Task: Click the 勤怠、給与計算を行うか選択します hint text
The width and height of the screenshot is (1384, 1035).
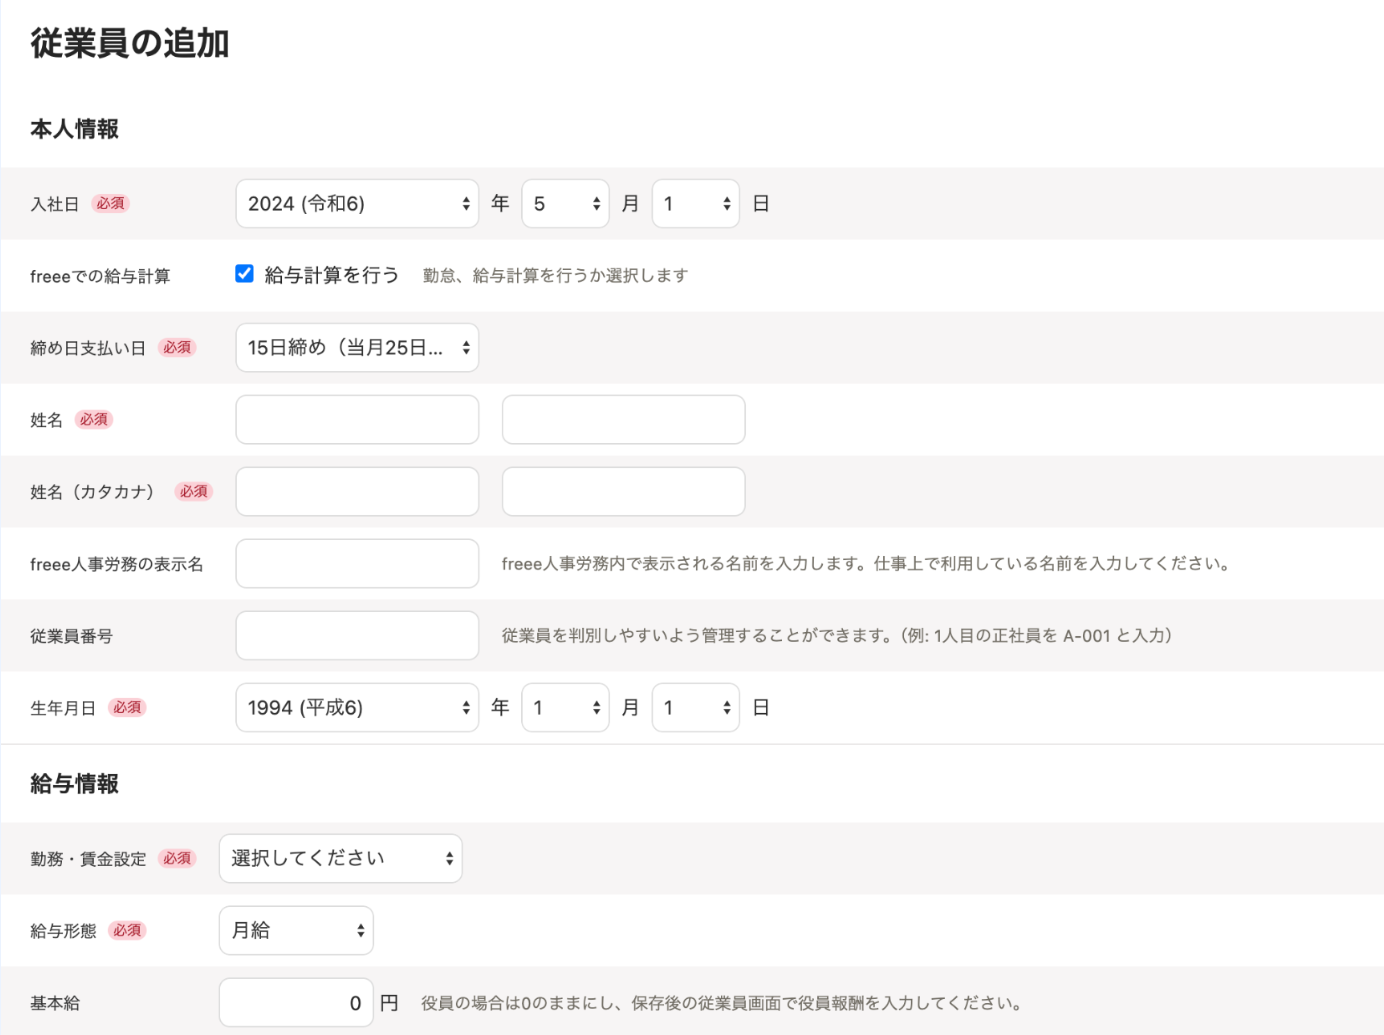Action: [555, 275]
